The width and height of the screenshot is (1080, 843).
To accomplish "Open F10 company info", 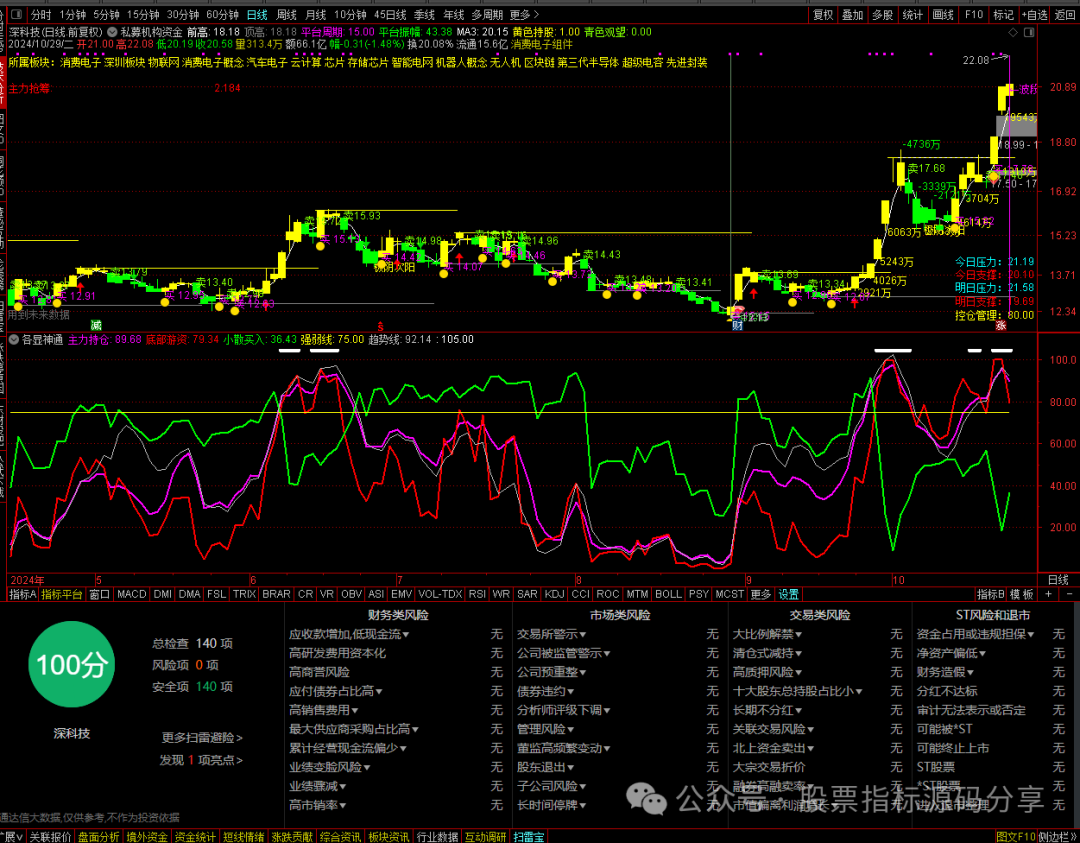I will click(974, 14).
